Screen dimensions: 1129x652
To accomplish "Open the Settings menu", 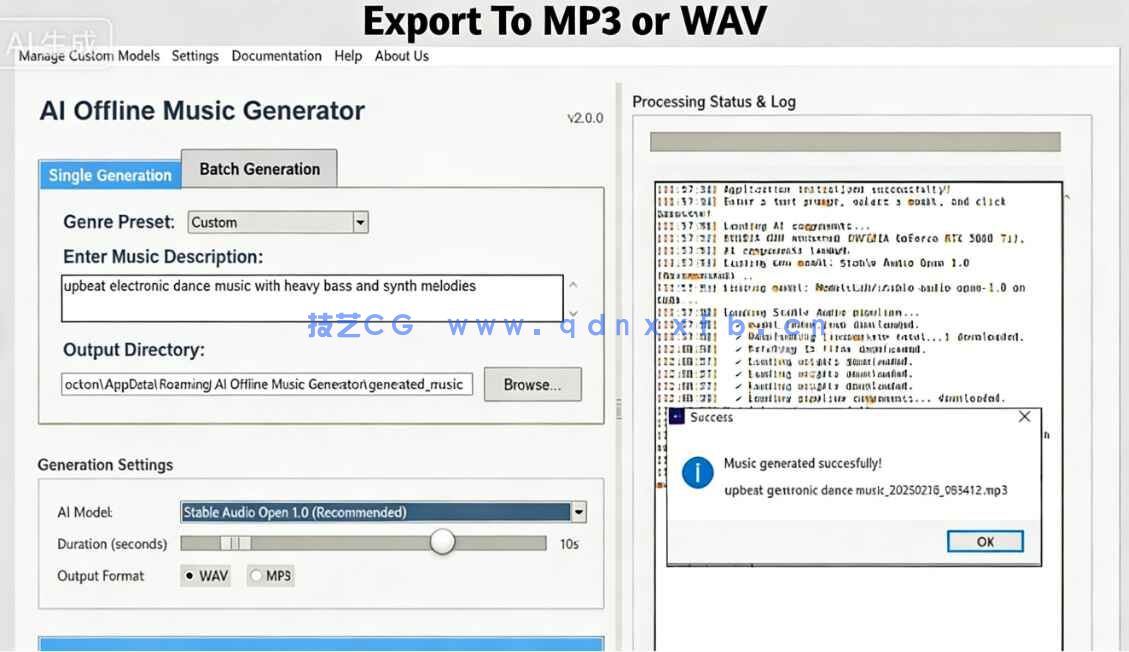I will 195,56.
